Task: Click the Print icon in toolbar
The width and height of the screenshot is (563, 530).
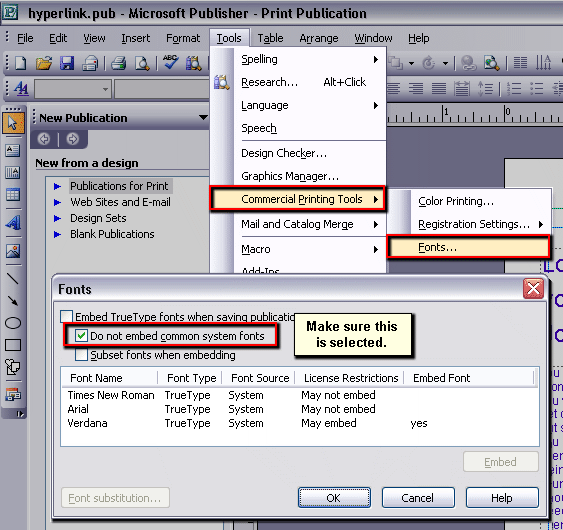Action: pos(118,63)
